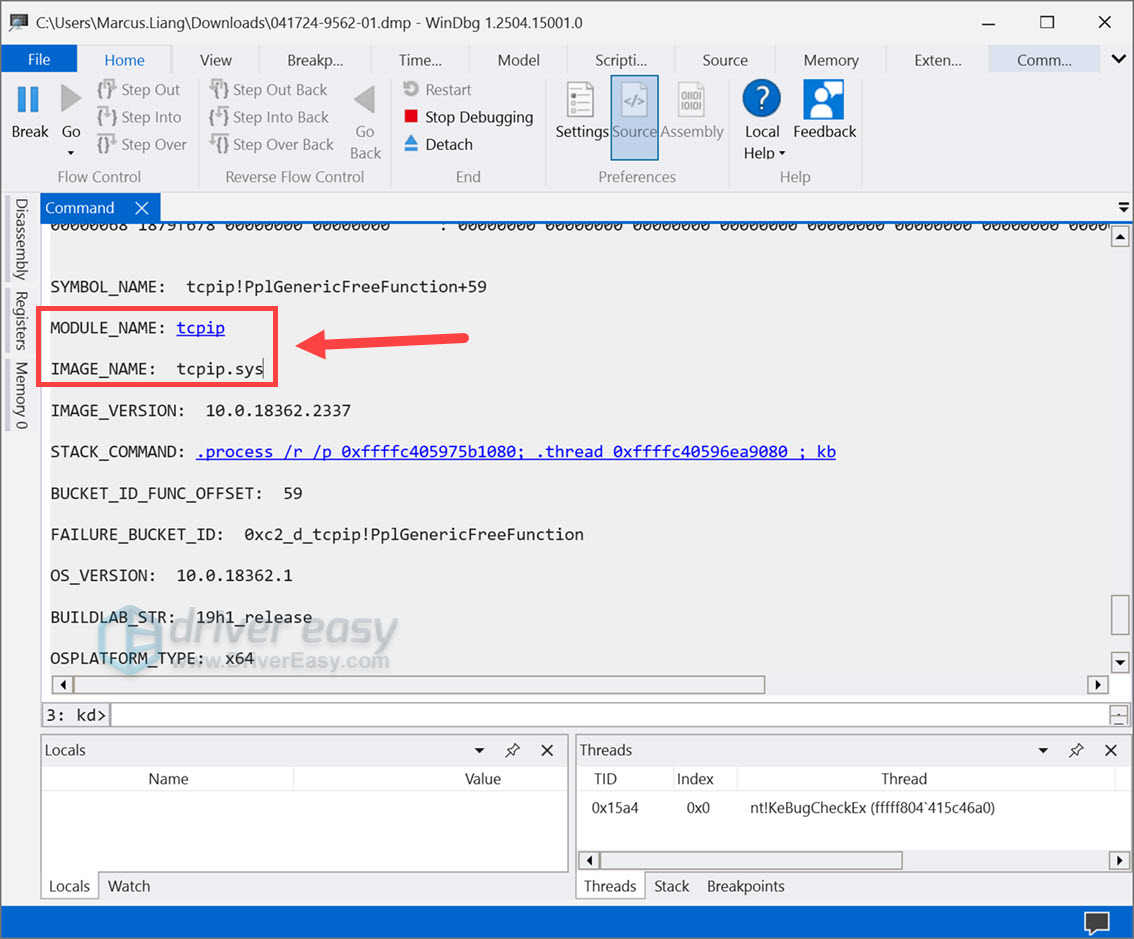
Task: Open the Feedback tool
Action: [824, 109]
